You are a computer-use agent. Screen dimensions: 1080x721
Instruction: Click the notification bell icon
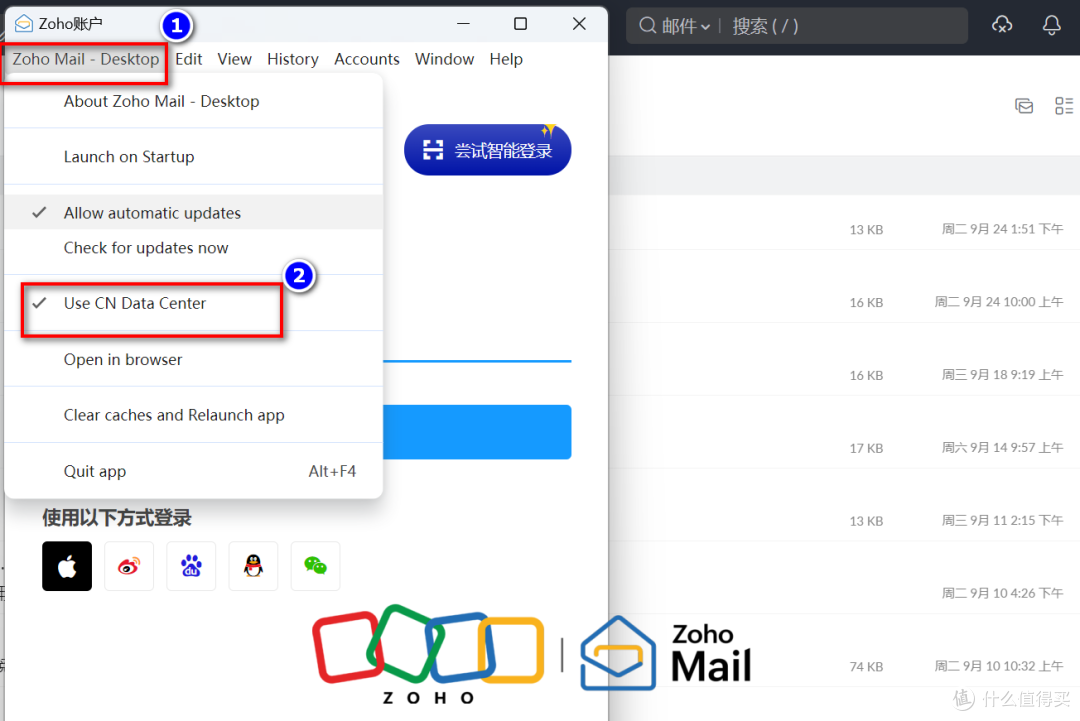tap(1051, 25)
